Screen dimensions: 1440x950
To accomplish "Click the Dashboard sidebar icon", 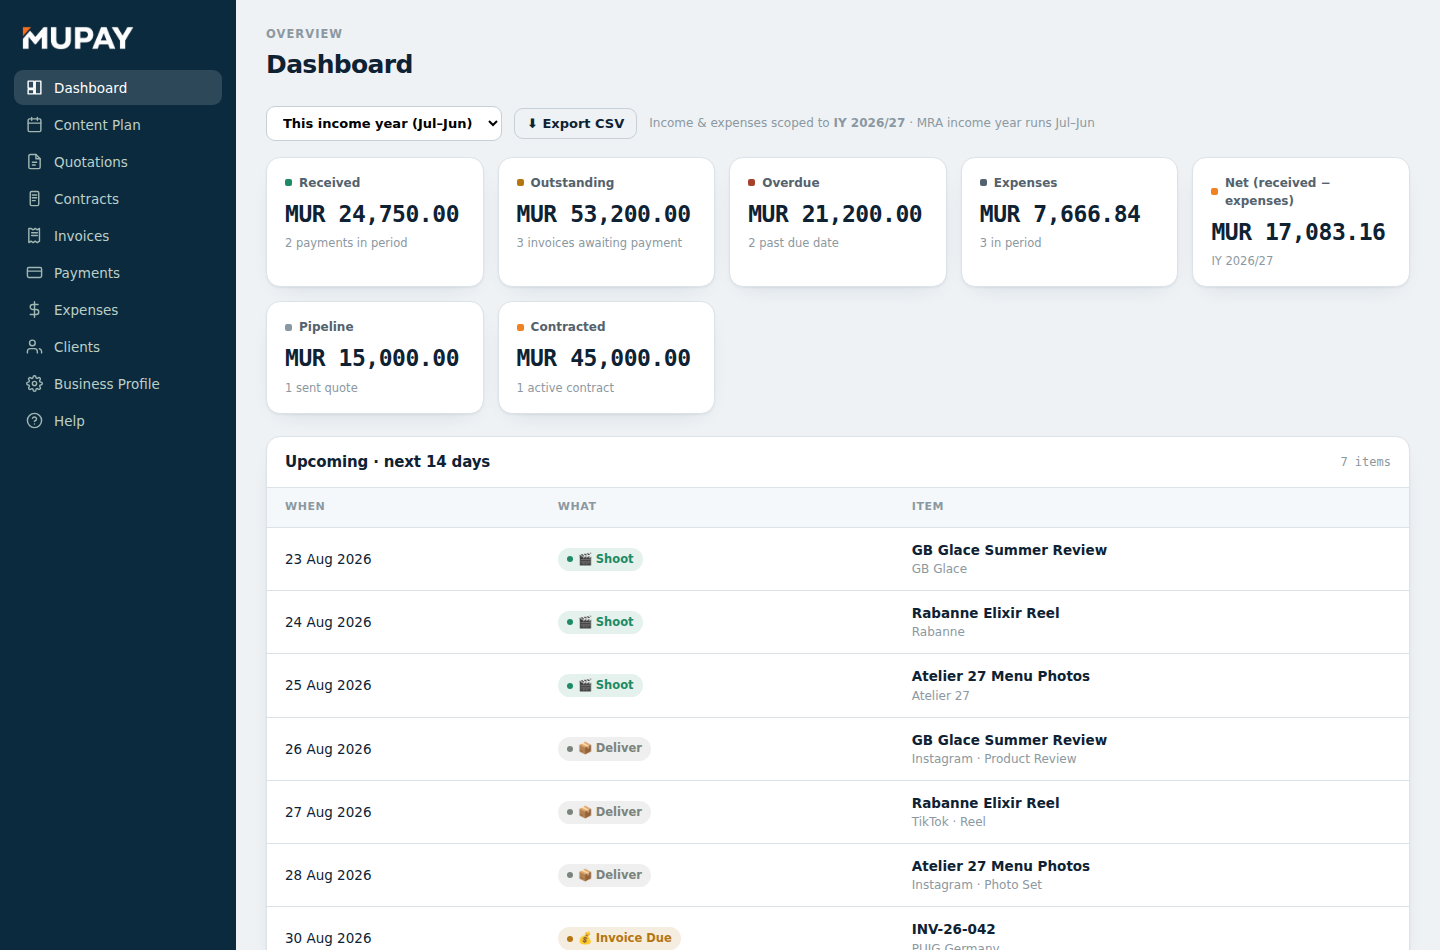I will pyautogui.click(x=34, y=88).
